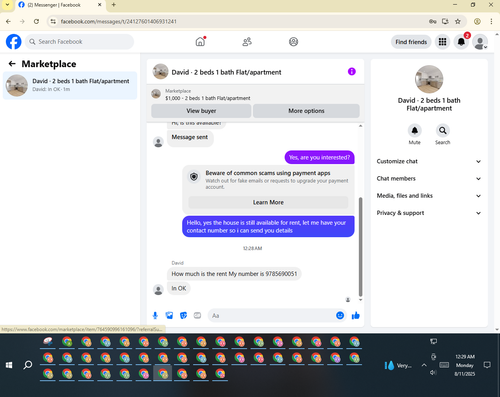
Task: Bookmark this page with the star
Action: pyautogui.click(x=458, y=21)
